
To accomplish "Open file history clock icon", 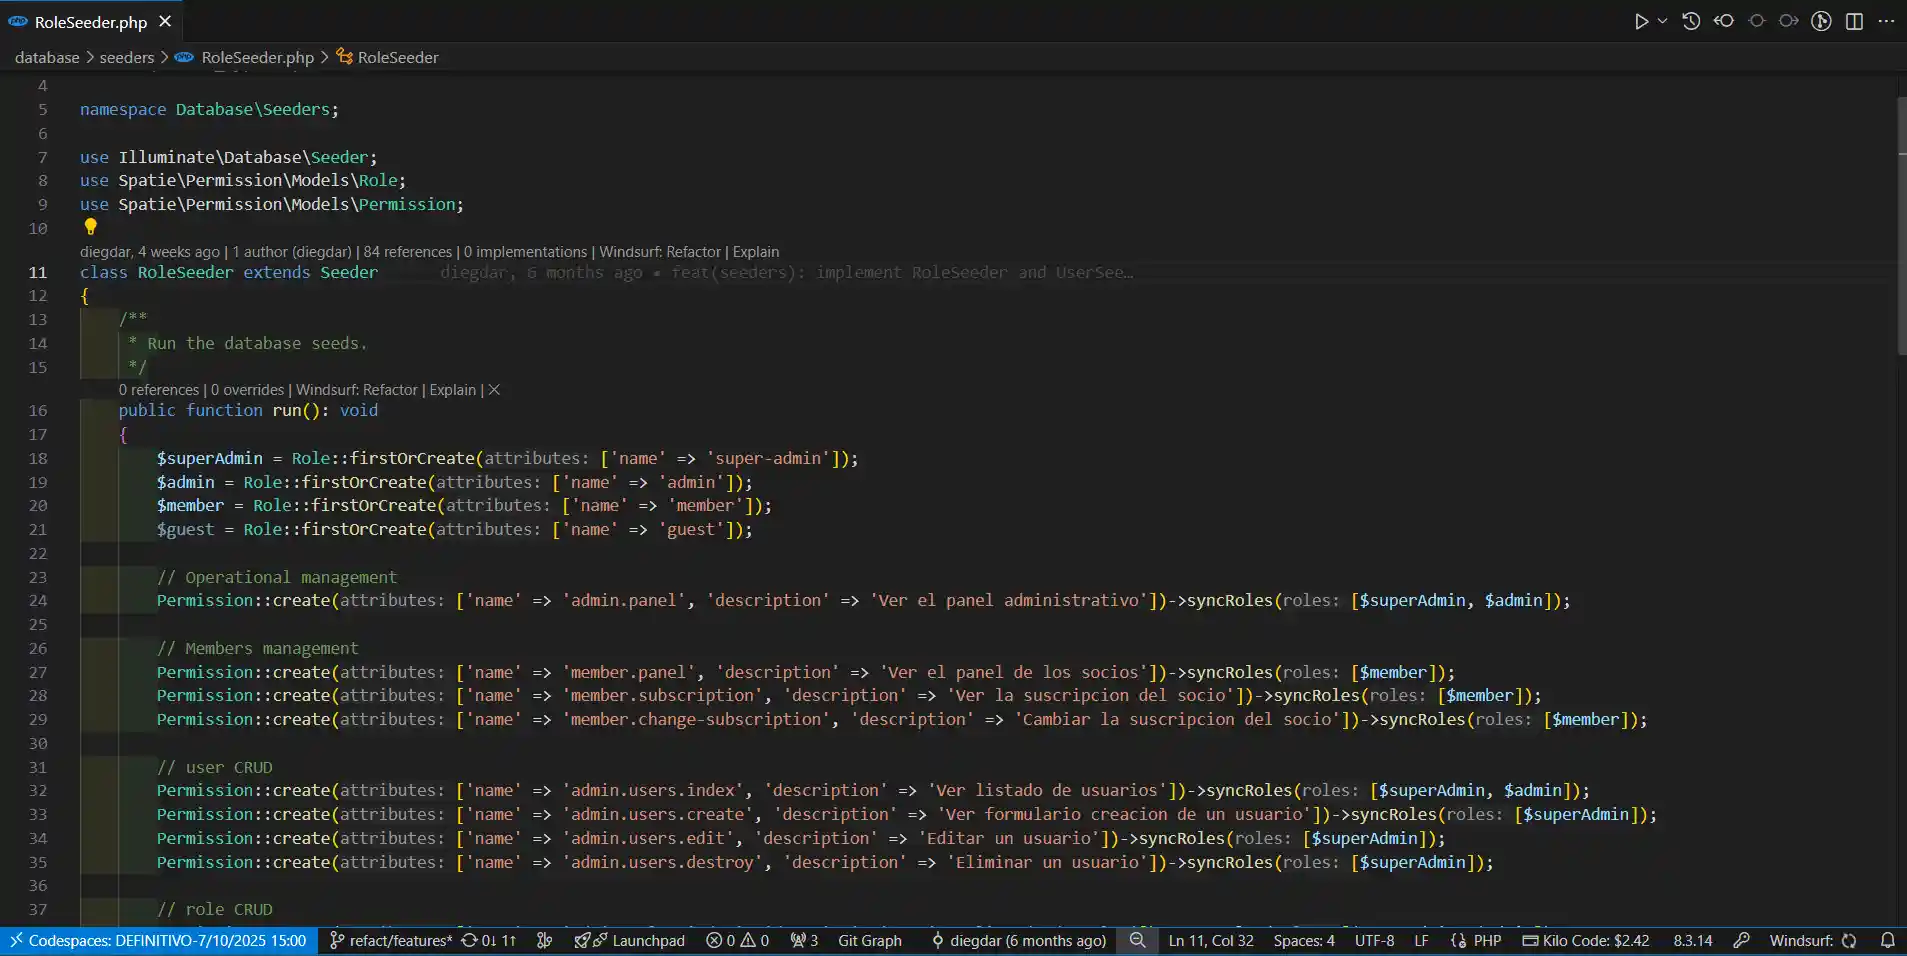I will point(1691,21).
